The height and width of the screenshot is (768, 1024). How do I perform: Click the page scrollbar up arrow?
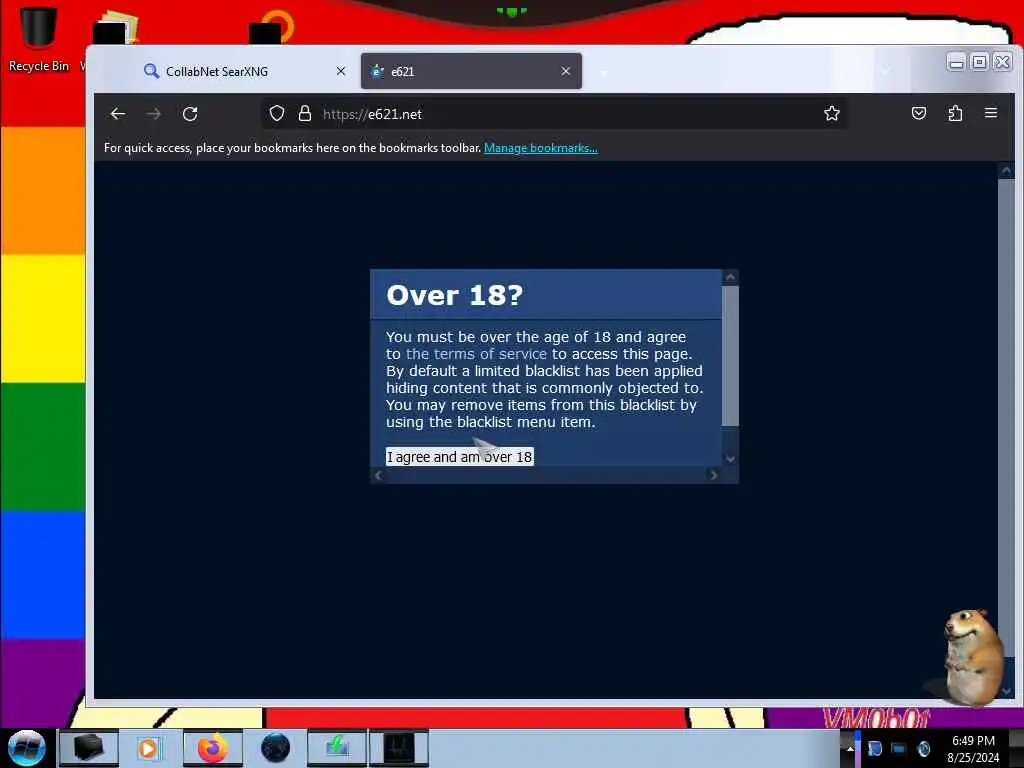coord(1006,171)
